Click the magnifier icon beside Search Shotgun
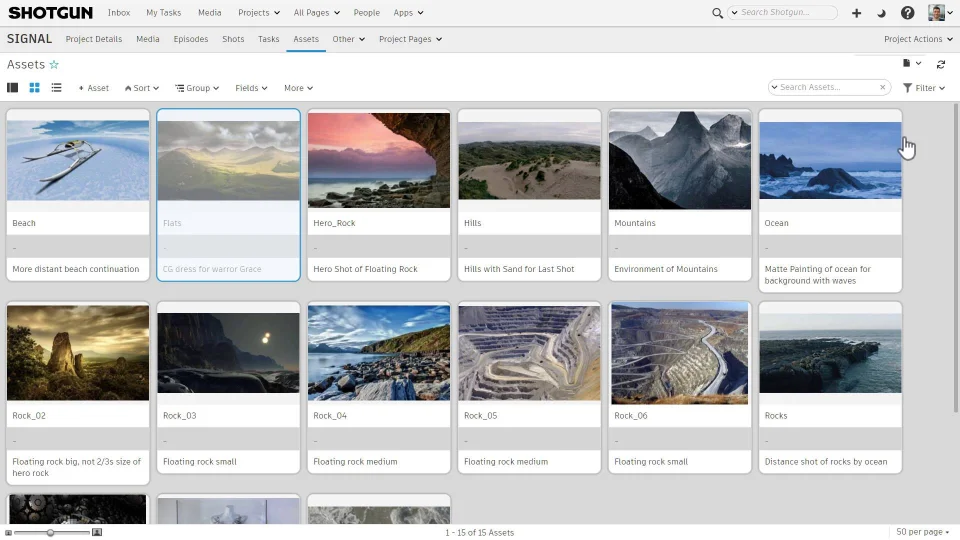The width and height of the screenshot is (960, 540). click(x=717, y=13)
